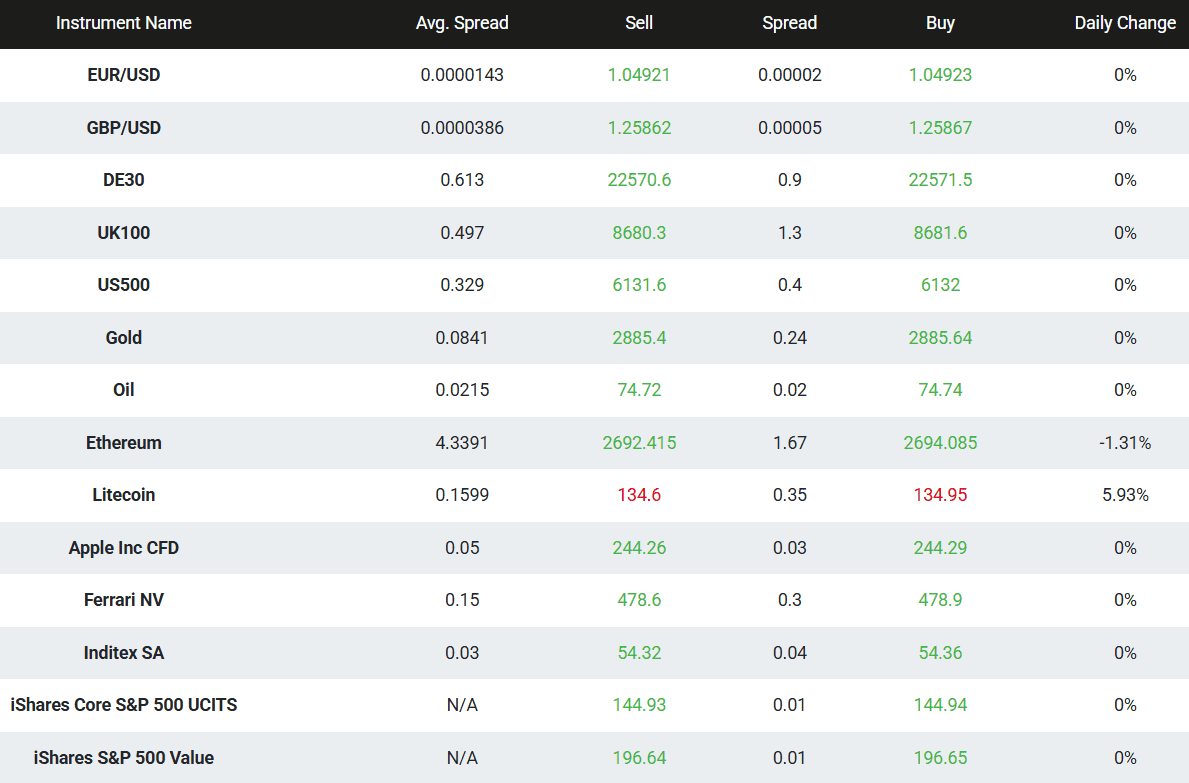This screenshot has height=783, width=1189.
Task: Select the Ferrari NV instrument name
Action: (x=124, y=600)
